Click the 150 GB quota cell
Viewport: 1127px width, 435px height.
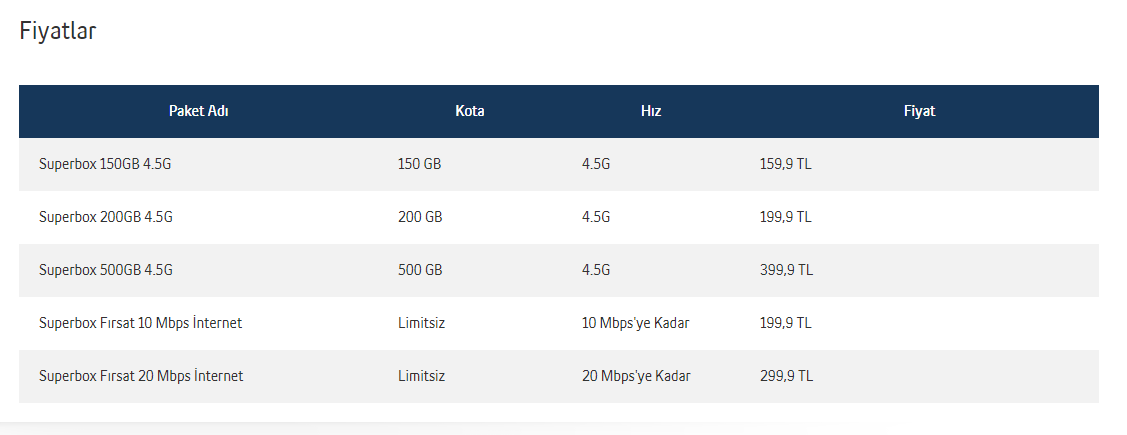click(x=420, y=164)
